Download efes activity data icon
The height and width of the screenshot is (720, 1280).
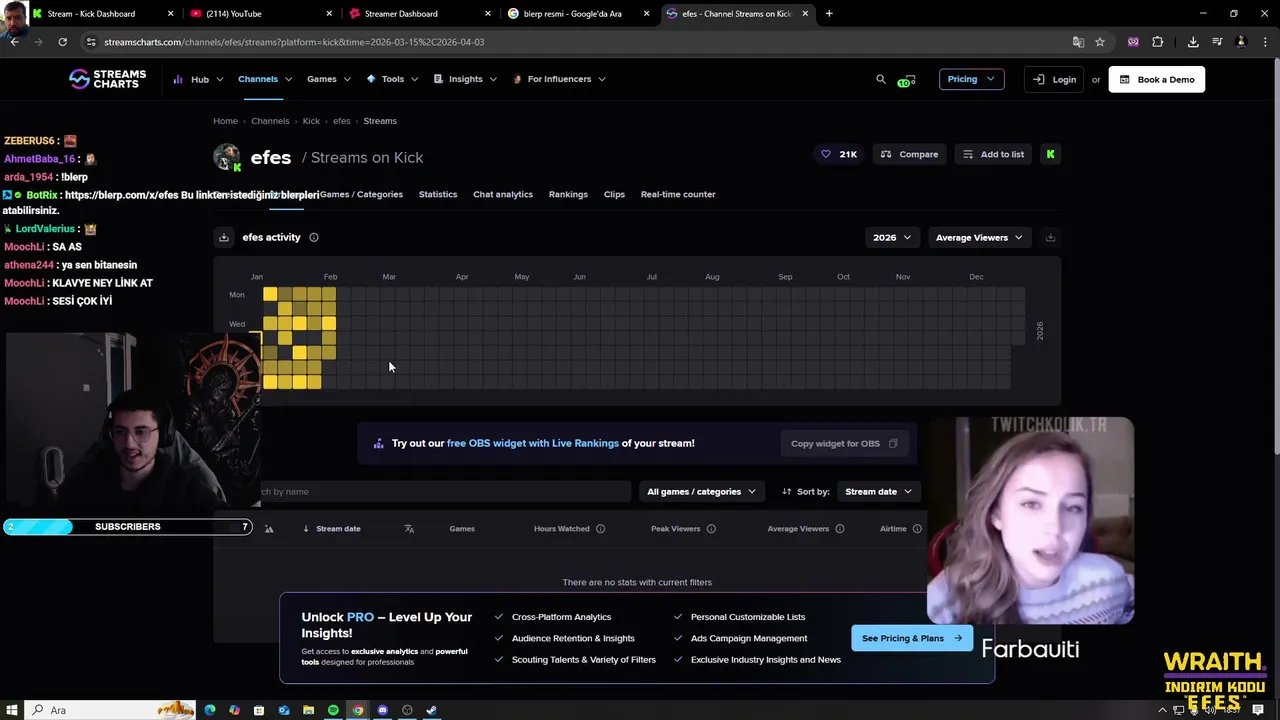pos(224,237)
